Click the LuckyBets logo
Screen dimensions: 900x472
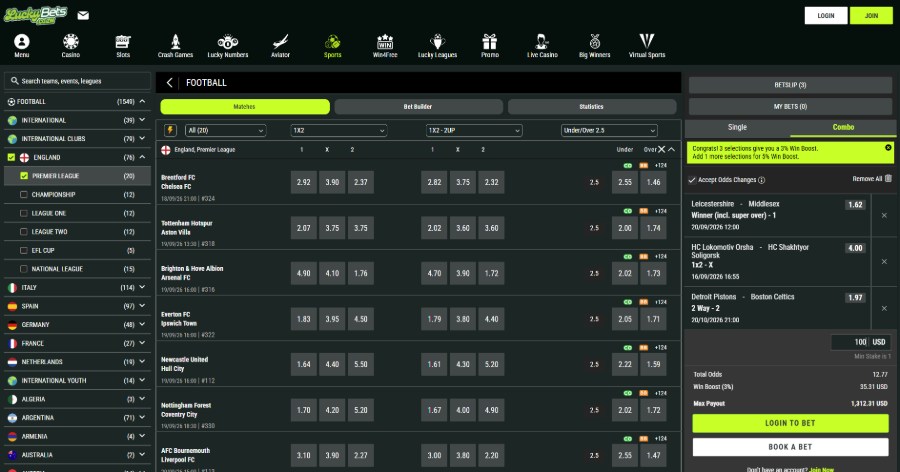tap(36, 14)
